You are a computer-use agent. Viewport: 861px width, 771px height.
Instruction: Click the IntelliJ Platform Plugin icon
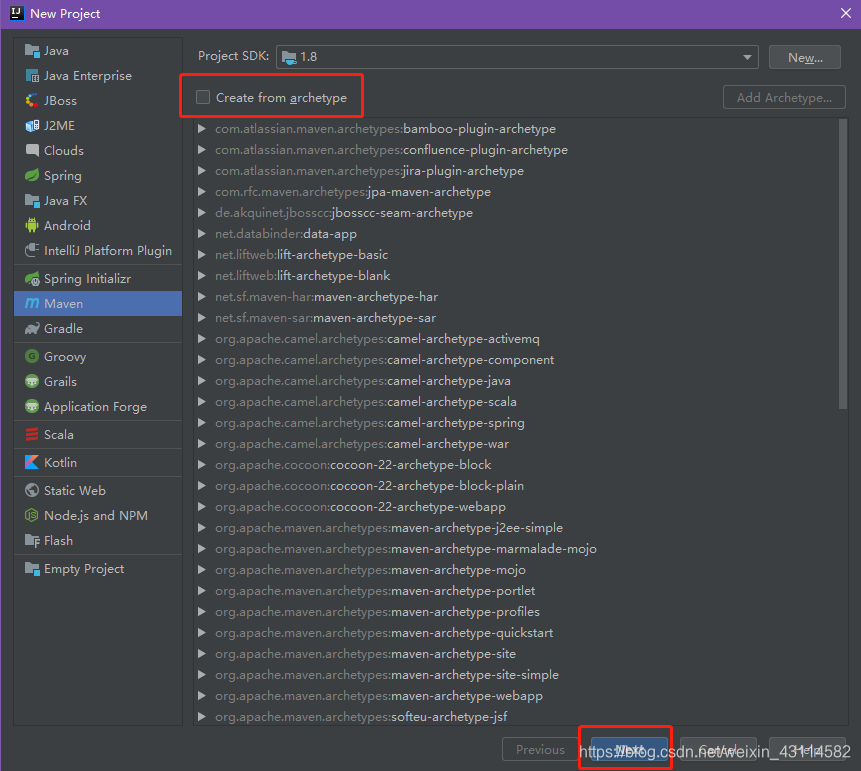(32, 250)
